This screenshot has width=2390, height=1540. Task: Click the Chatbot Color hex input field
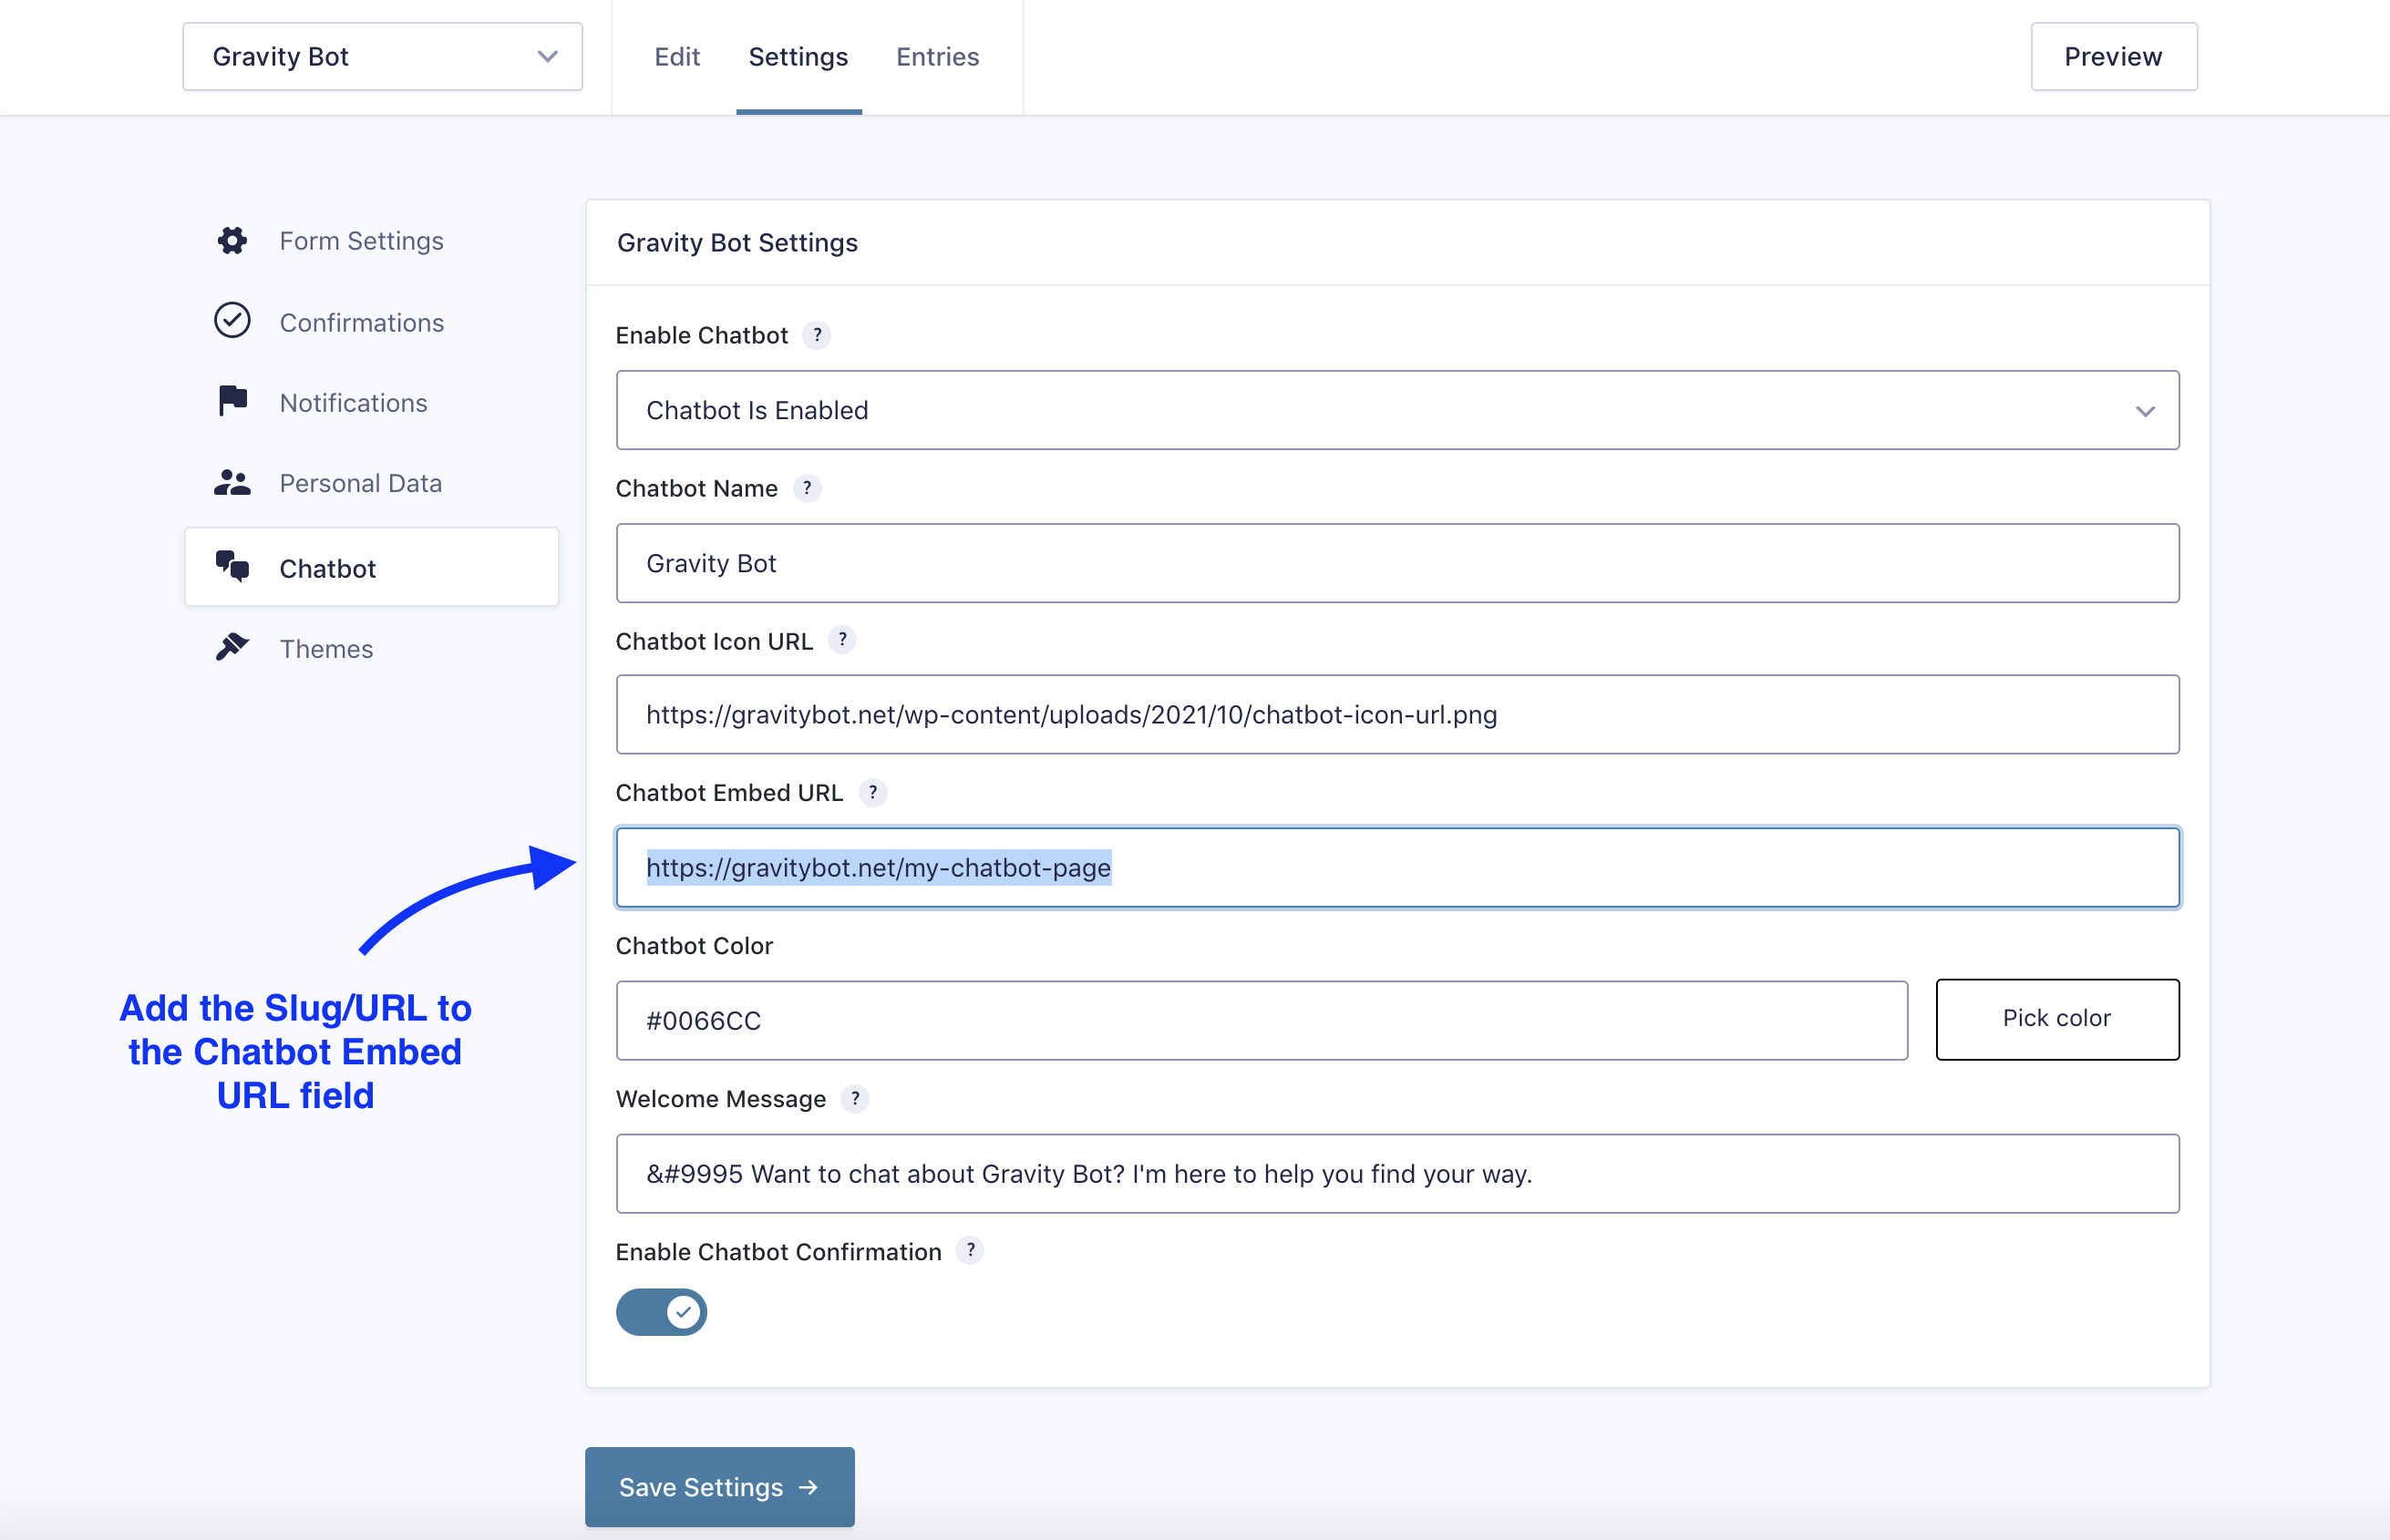pos(1261,1020)
